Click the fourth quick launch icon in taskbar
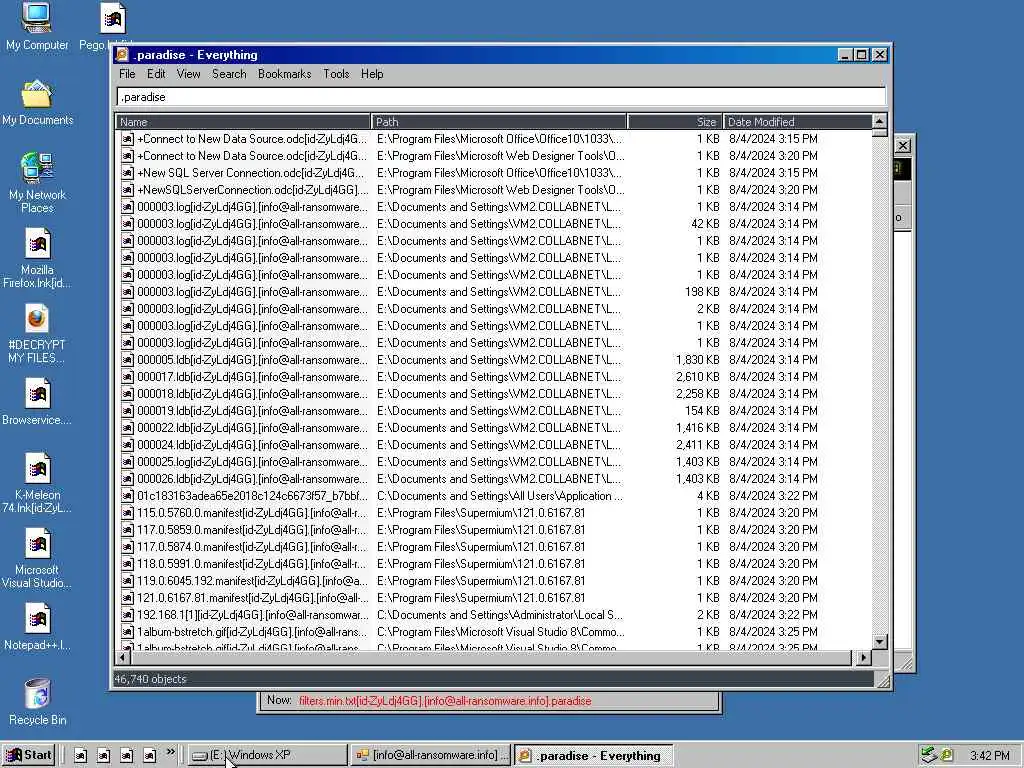The width and height of the screenshot is (1024, 768). 150,755
